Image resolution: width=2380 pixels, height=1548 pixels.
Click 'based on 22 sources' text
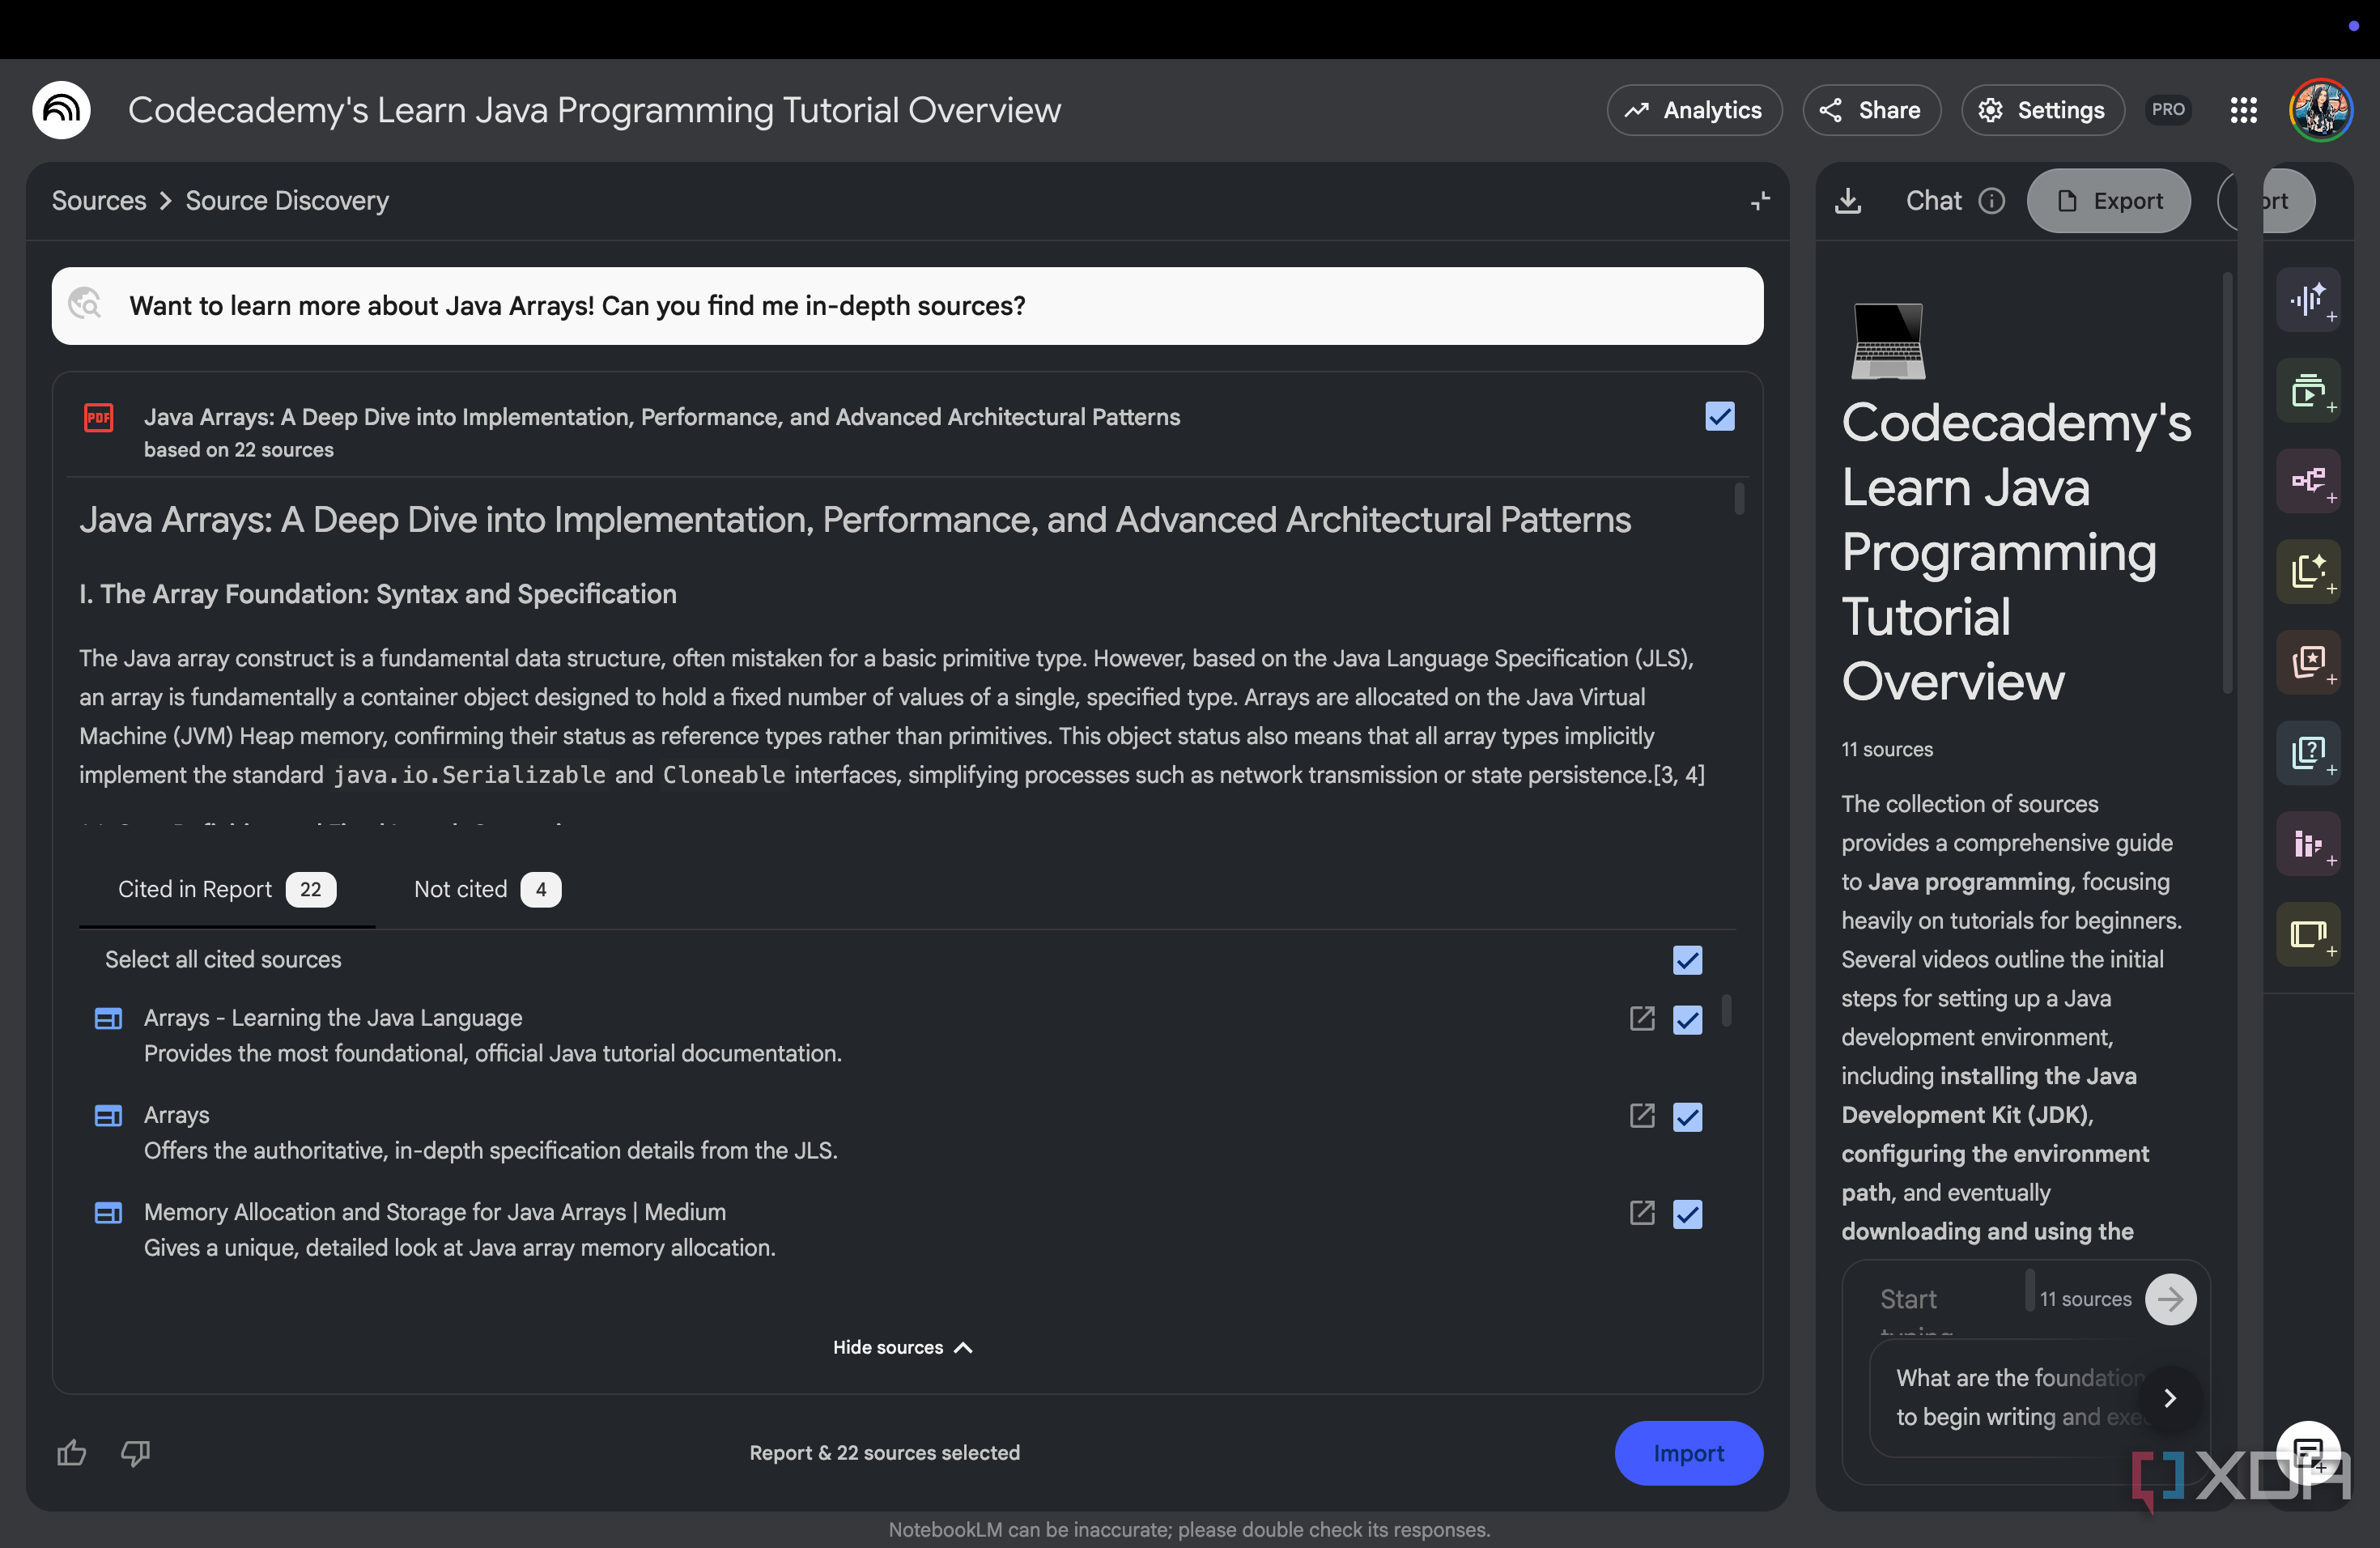(x=239, y=450)
